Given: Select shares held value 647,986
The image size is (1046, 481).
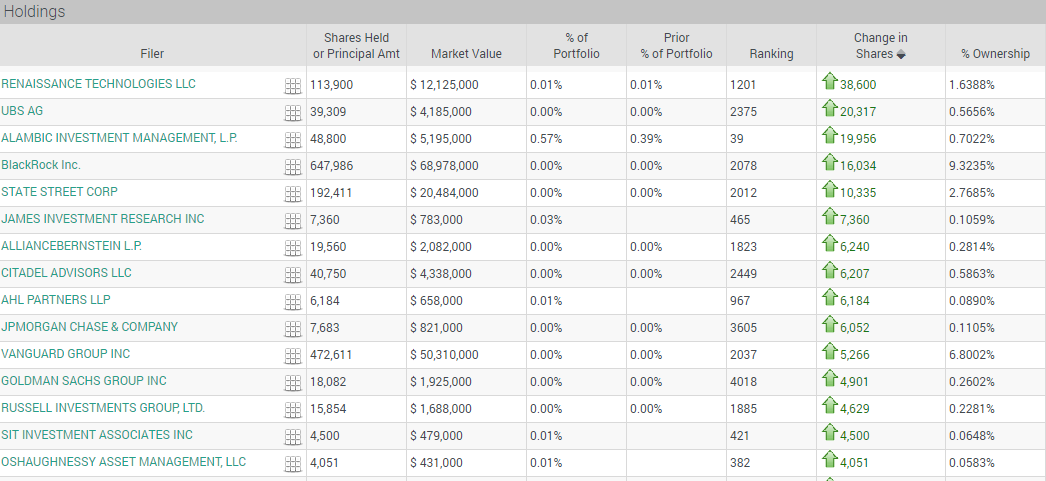Looking at the screenshot, I should (332, 166).
